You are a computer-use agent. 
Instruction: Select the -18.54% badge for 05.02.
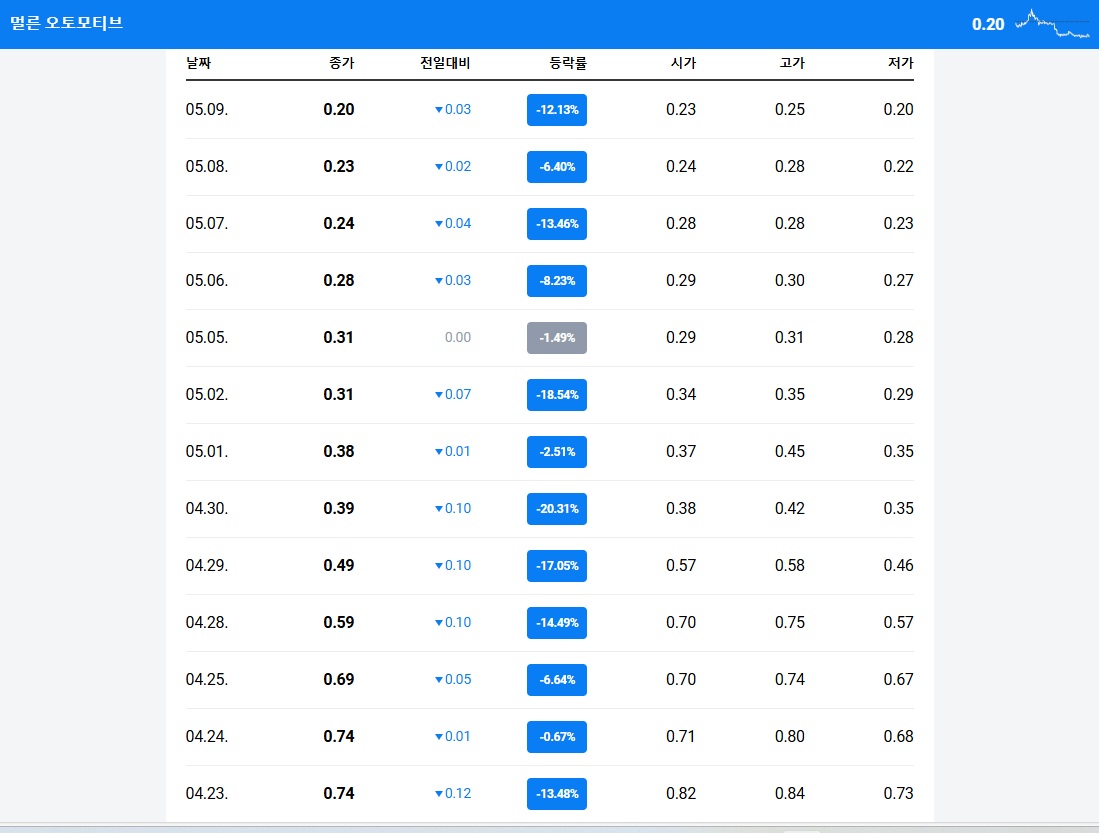(557, 395)
